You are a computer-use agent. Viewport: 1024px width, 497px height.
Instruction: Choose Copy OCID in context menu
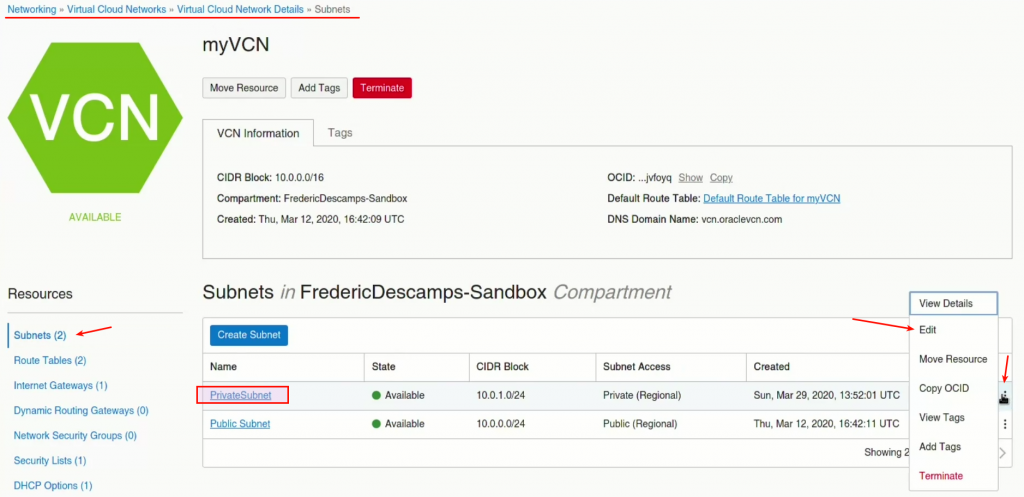coord(953,388)
